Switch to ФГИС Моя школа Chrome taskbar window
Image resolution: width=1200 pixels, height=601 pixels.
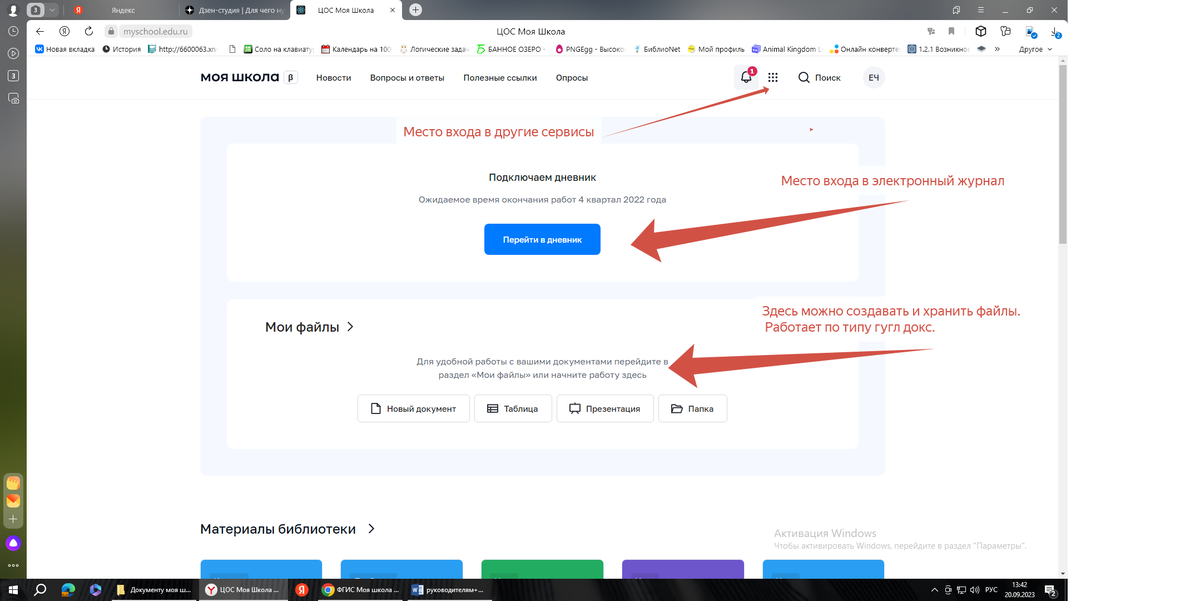coord(359,590)
